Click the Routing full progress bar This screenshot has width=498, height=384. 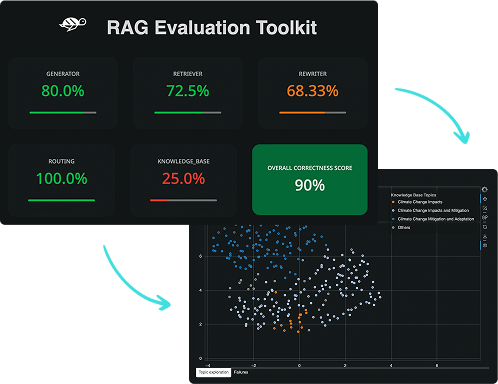click(x=62, y=200)
